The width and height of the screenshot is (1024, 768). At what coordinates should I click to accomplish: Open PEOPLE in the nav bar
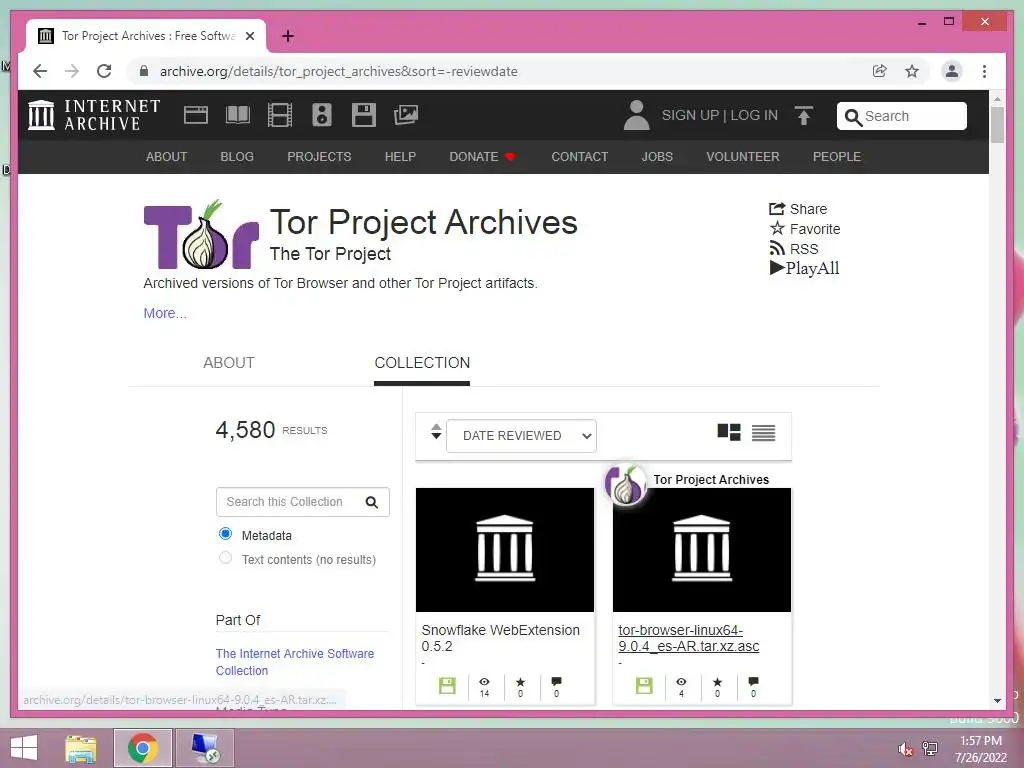(x=837, y=157)
